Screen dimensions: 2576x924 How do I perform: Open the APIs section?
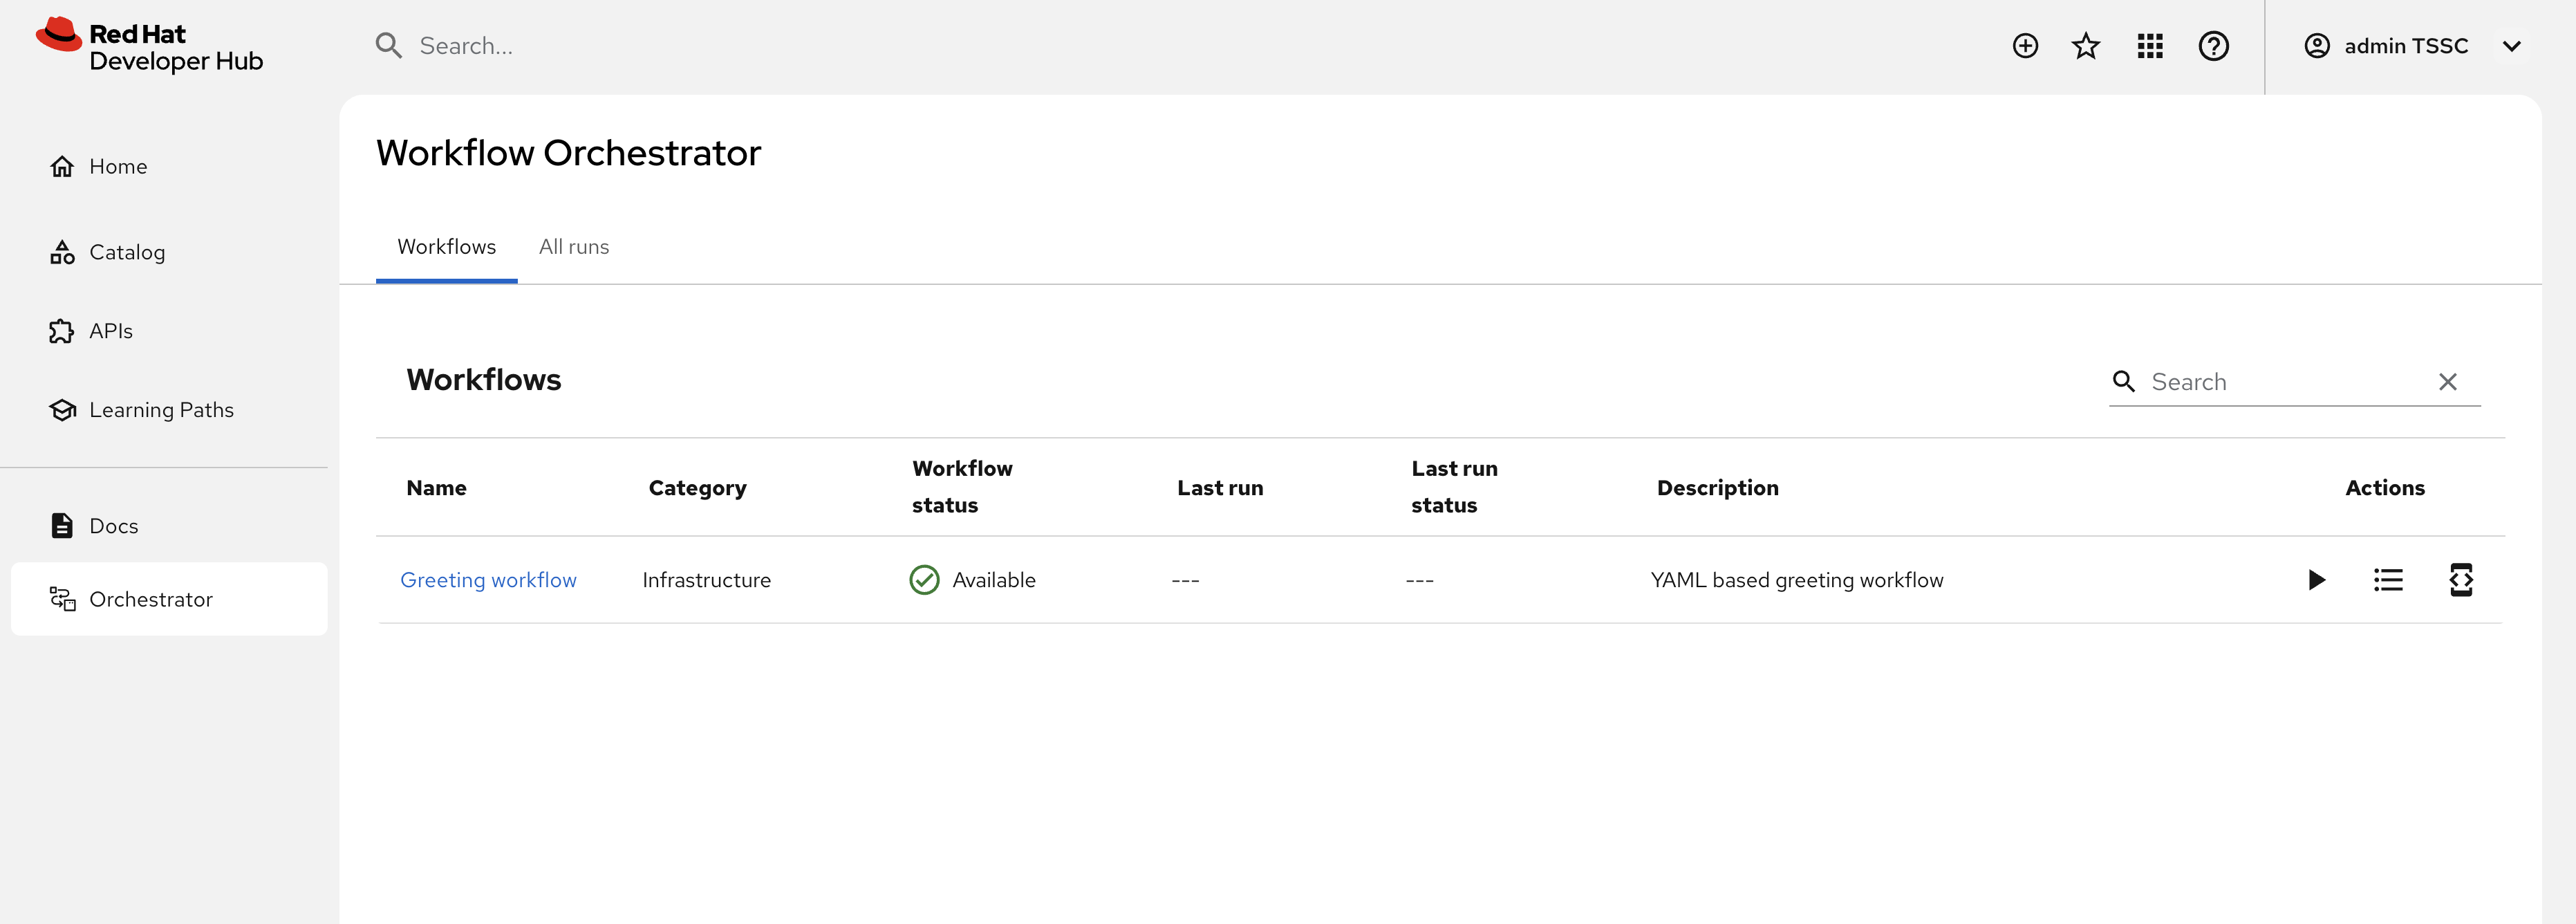(x=110, y=330)
